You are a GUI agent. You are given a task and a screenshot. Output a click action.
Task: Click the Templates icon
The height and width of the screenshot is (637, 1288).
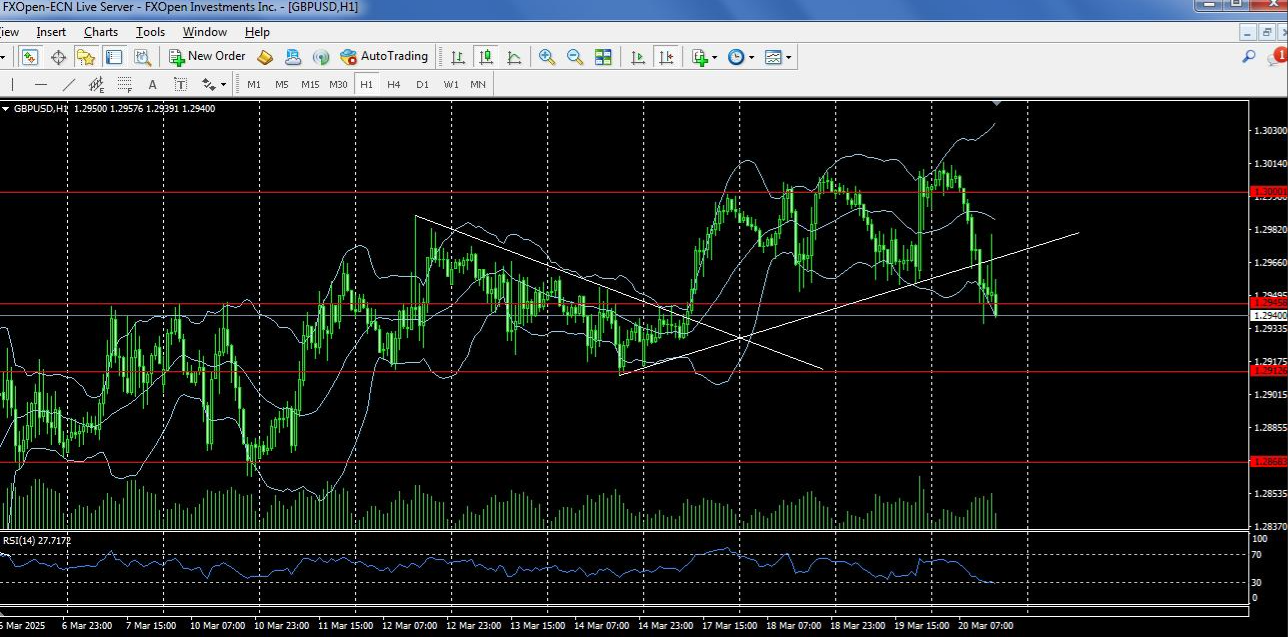click(773, 57)
